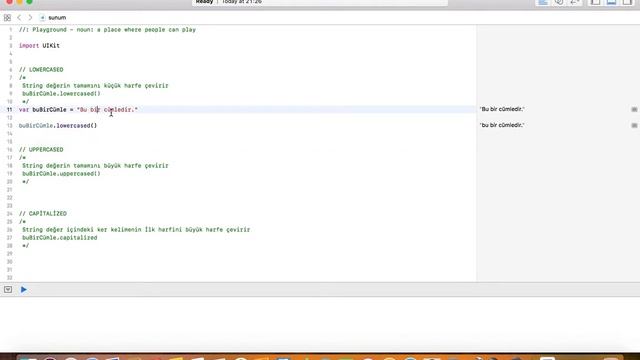Go back with the left chevron
This screenshot has height=360, width=640.
(19, 18)
